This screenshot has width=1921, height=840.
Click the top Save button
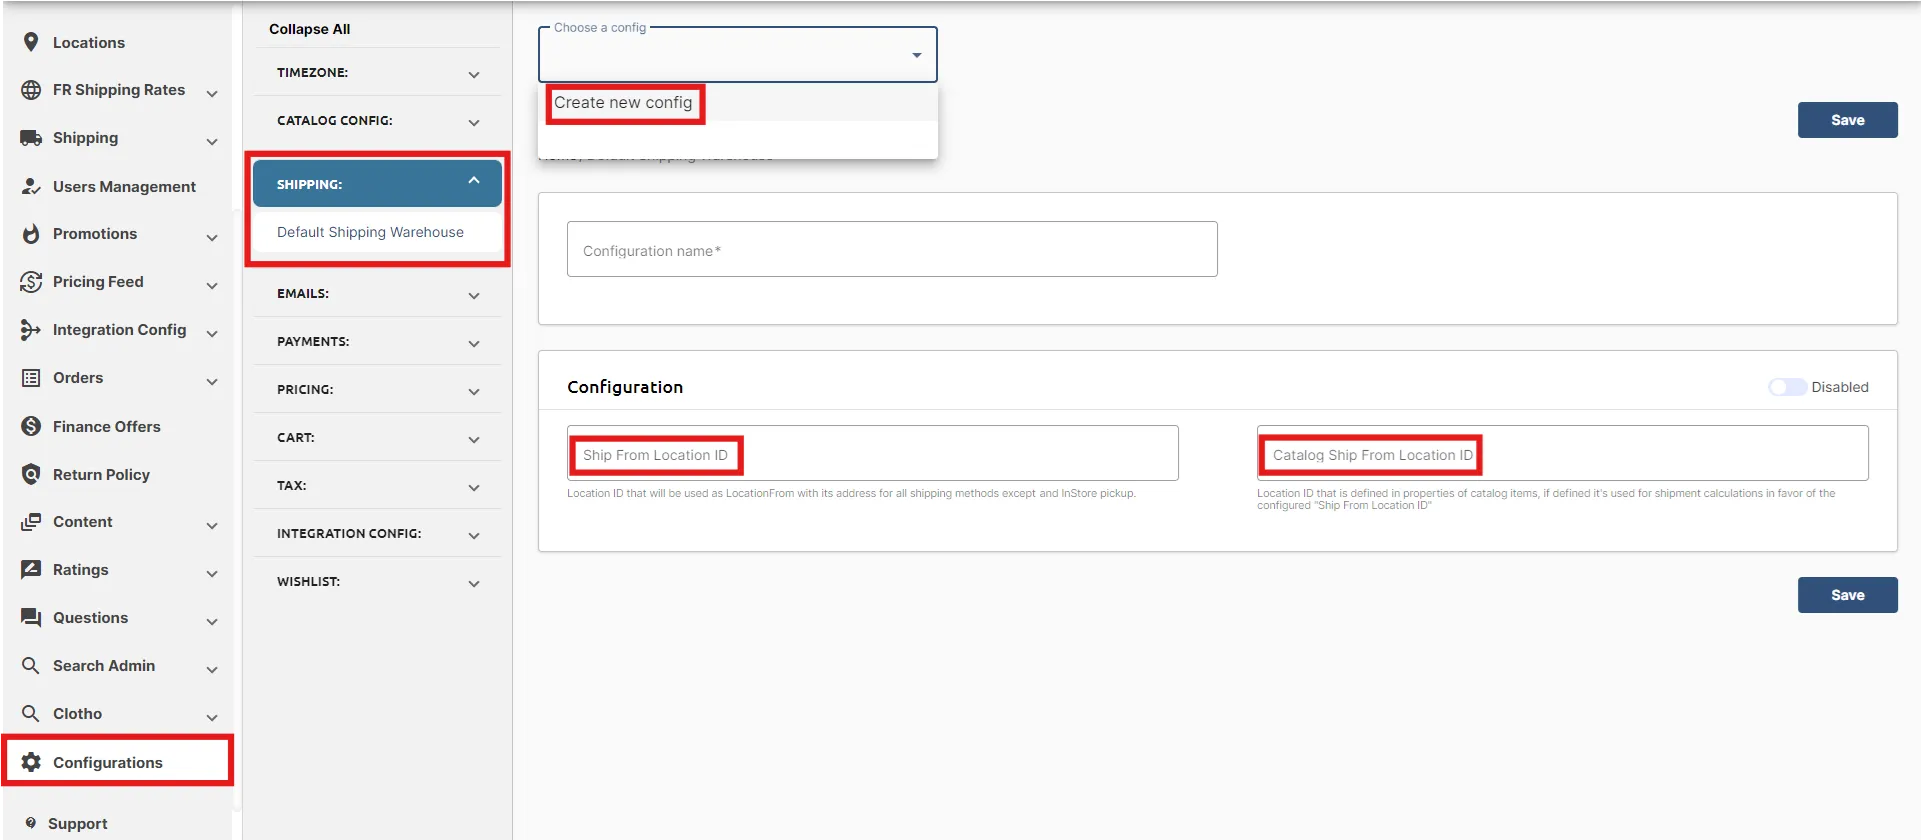click(x=1847, y=120)
